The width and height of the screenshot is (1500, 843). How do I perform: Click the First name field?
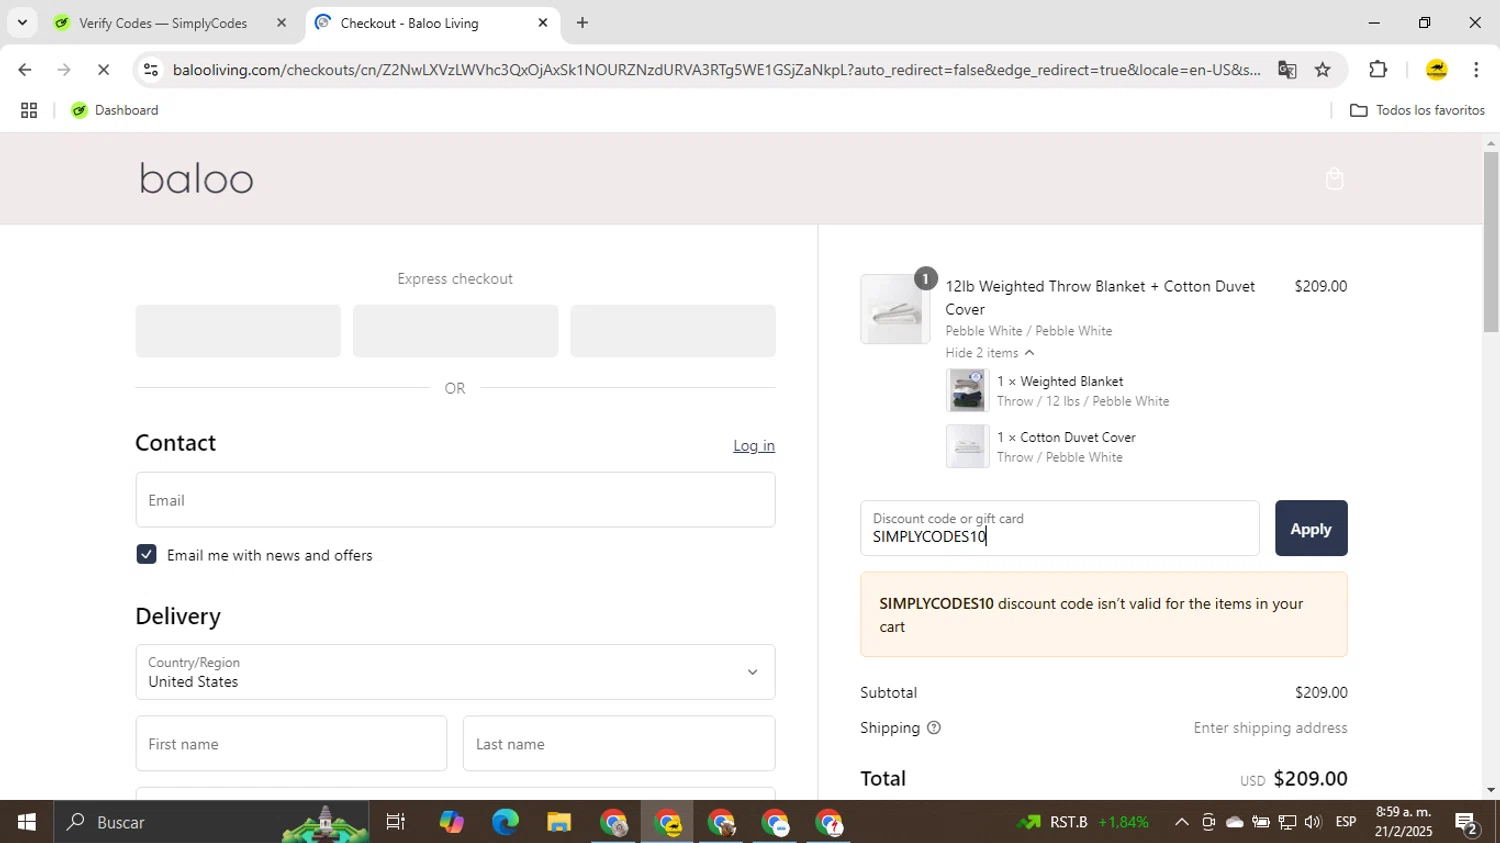[291, 744]
